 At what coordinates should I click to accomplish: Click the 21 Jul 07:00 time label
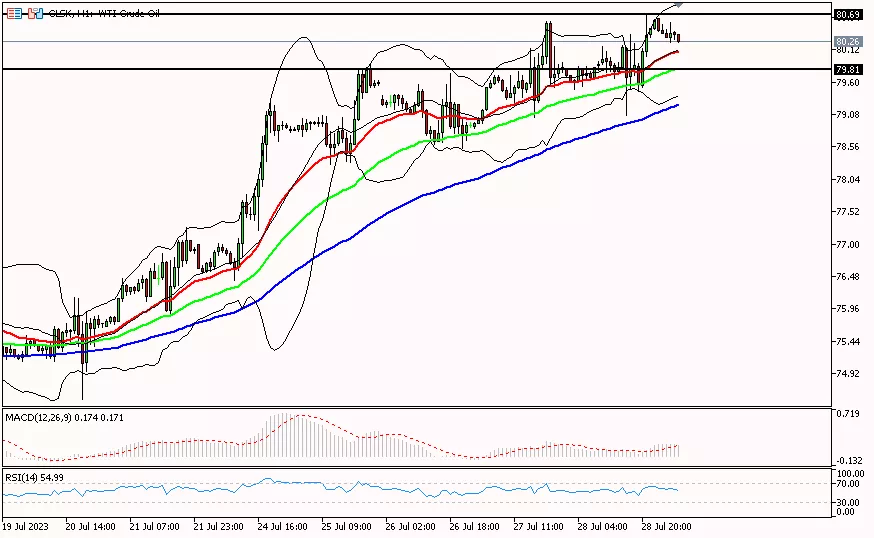pos(154,526)
